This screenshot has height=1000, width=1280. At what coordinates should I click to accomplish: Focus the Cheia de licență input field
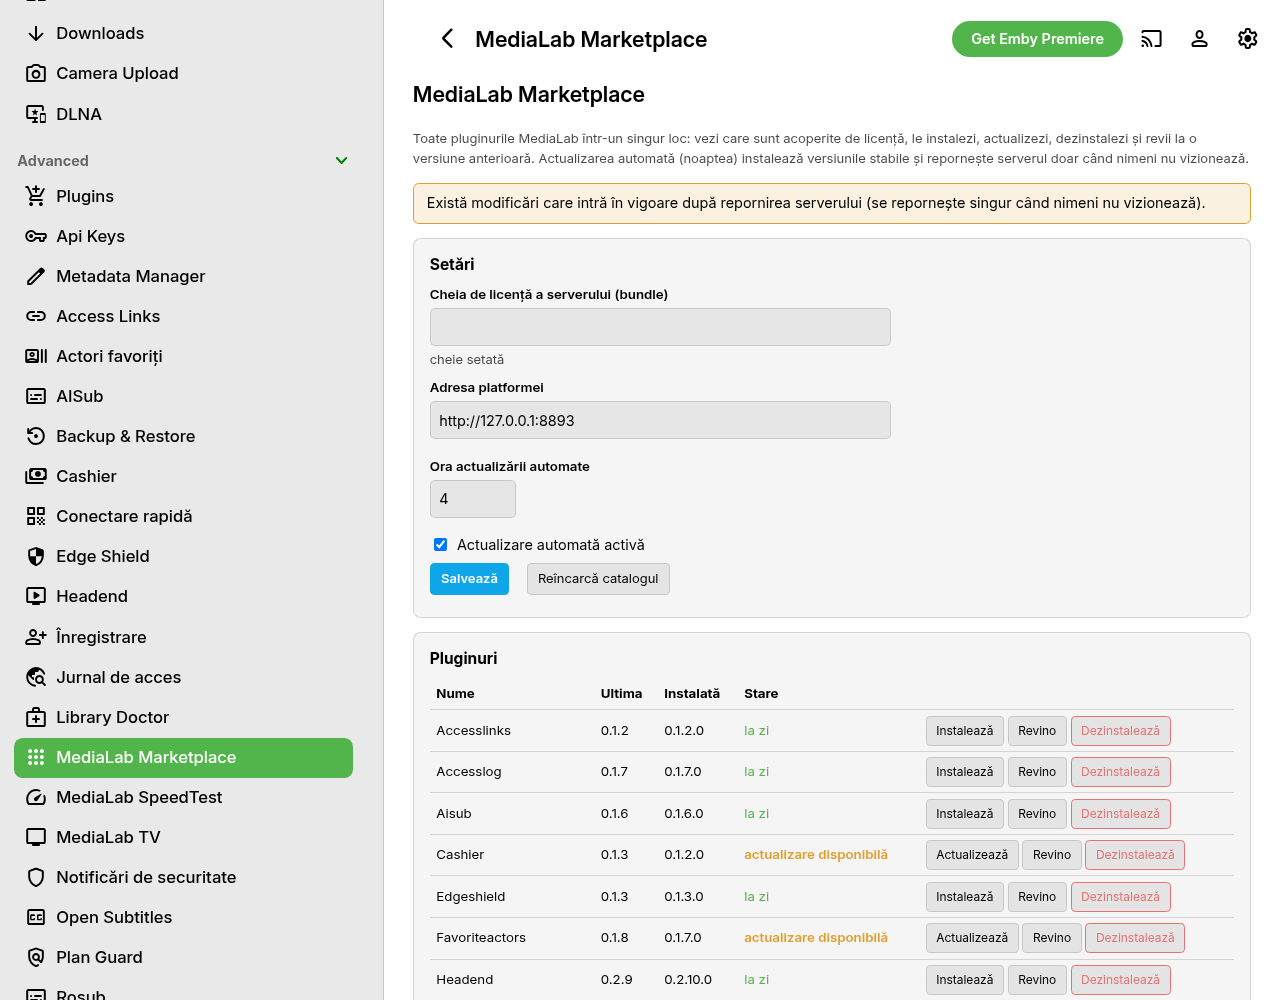[x=660, y=327]
